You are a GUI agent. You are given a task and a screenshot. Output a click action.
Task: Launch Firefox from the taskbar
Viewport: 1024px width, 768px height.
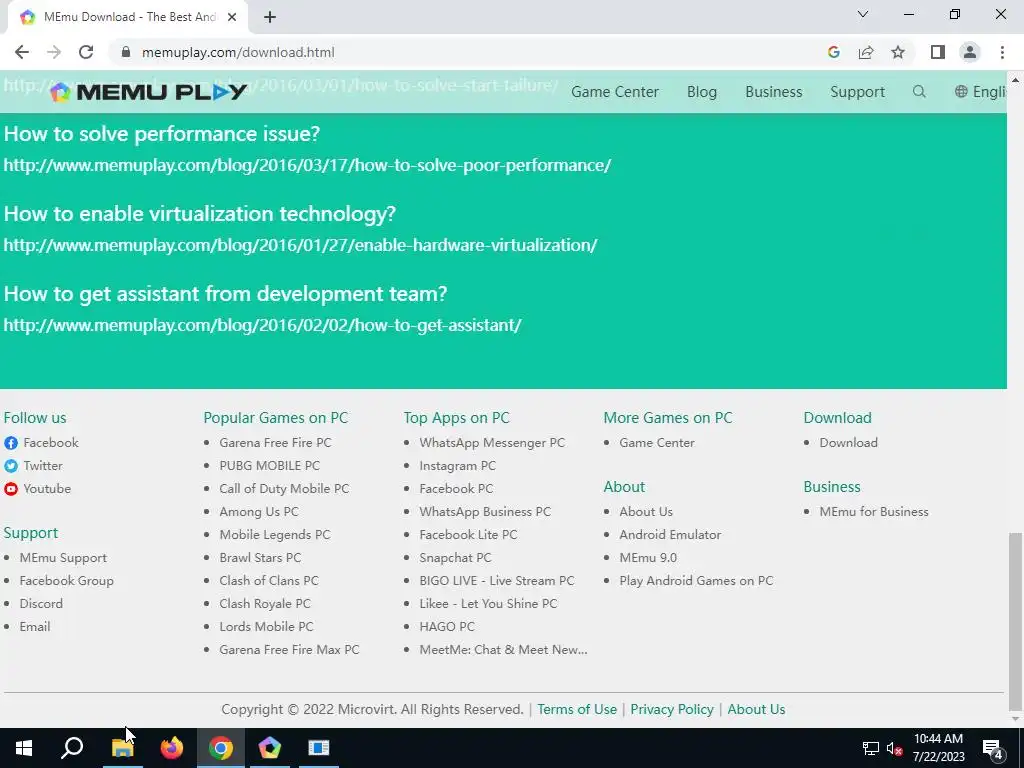pos(172,748)
